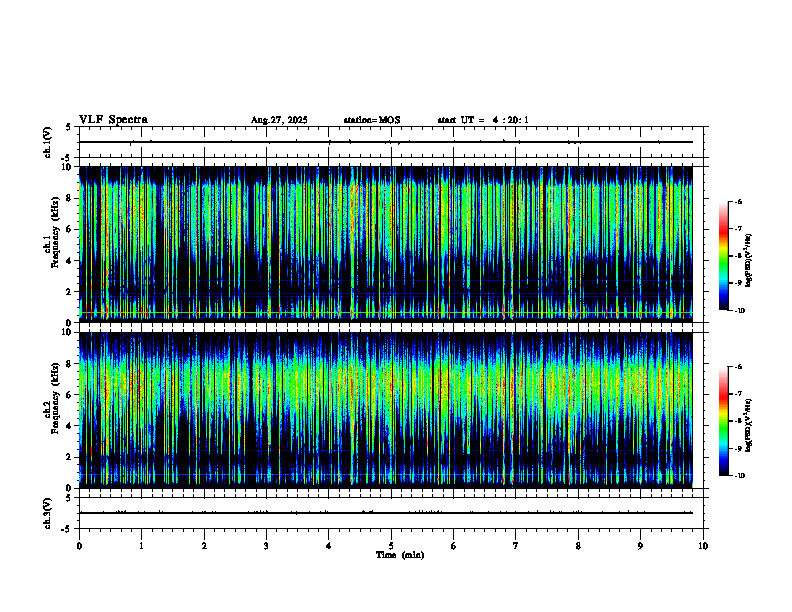Click the "VLF Spectra" plot title
792x612 pixels.
113,120
